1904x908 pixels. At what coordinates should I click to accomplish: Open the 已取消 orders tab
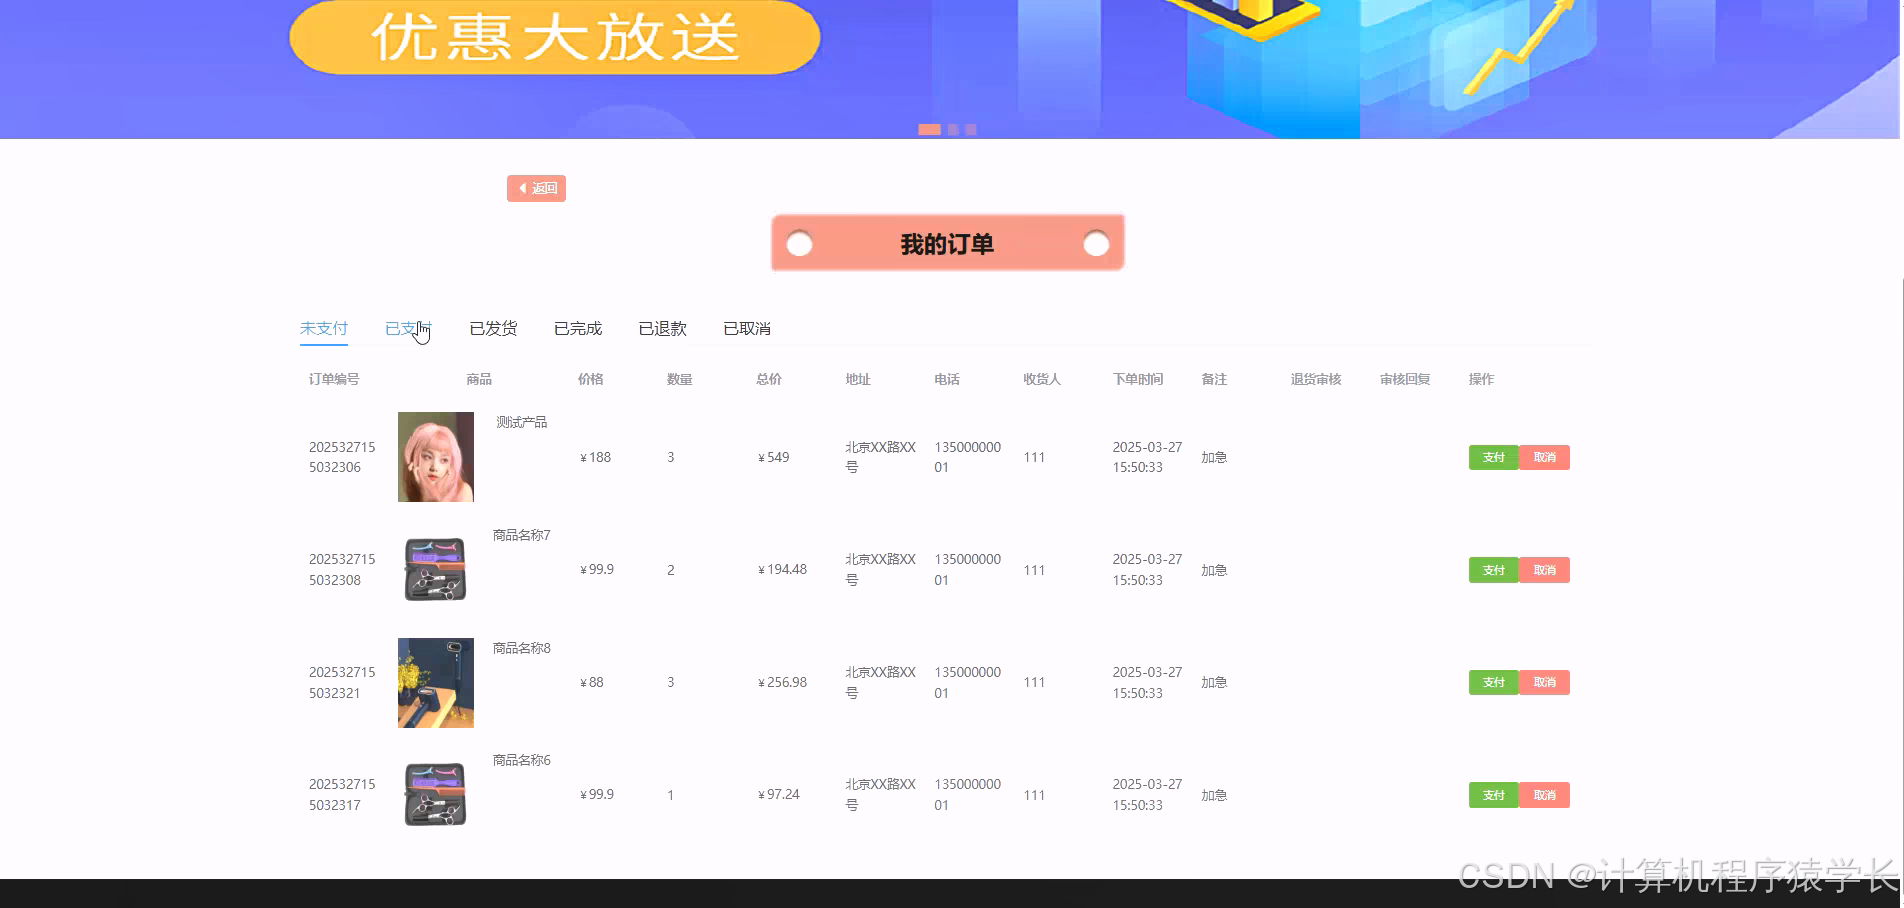click(x=746, y=328)
